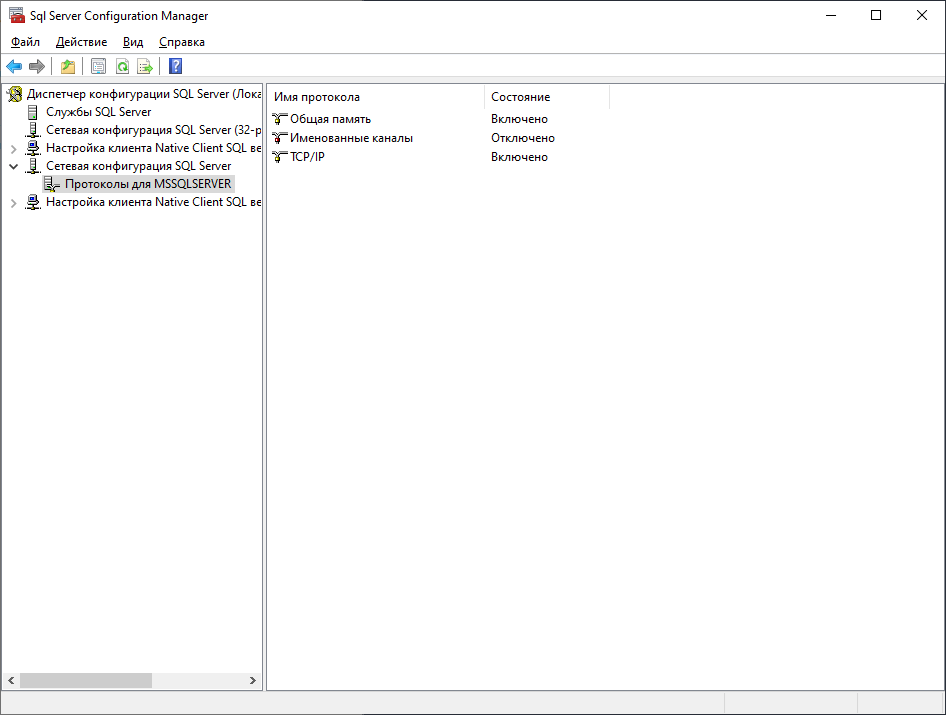The height and width of the screenshot is (715, 946).
Task: Click the Export list toolbar icon
Action: tap(145, 67)
